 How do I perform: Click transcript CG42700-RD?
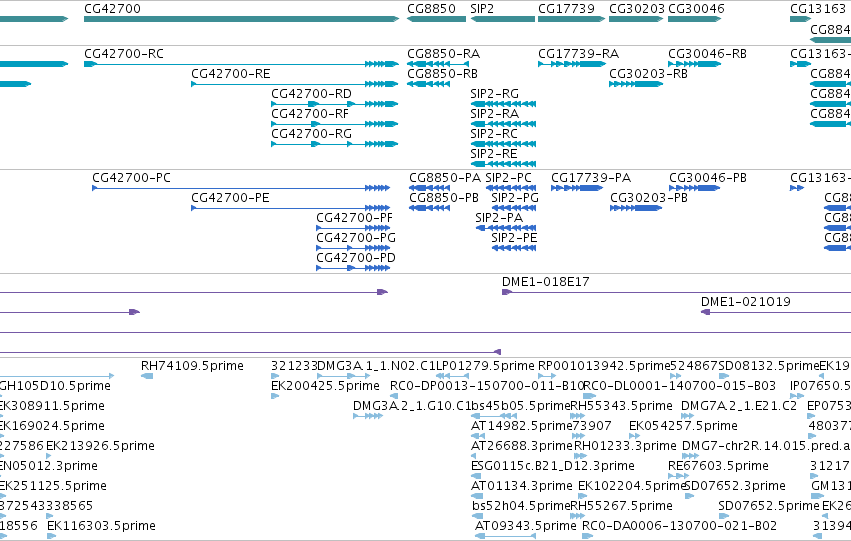pyautogui.click(x=335, y=104)
